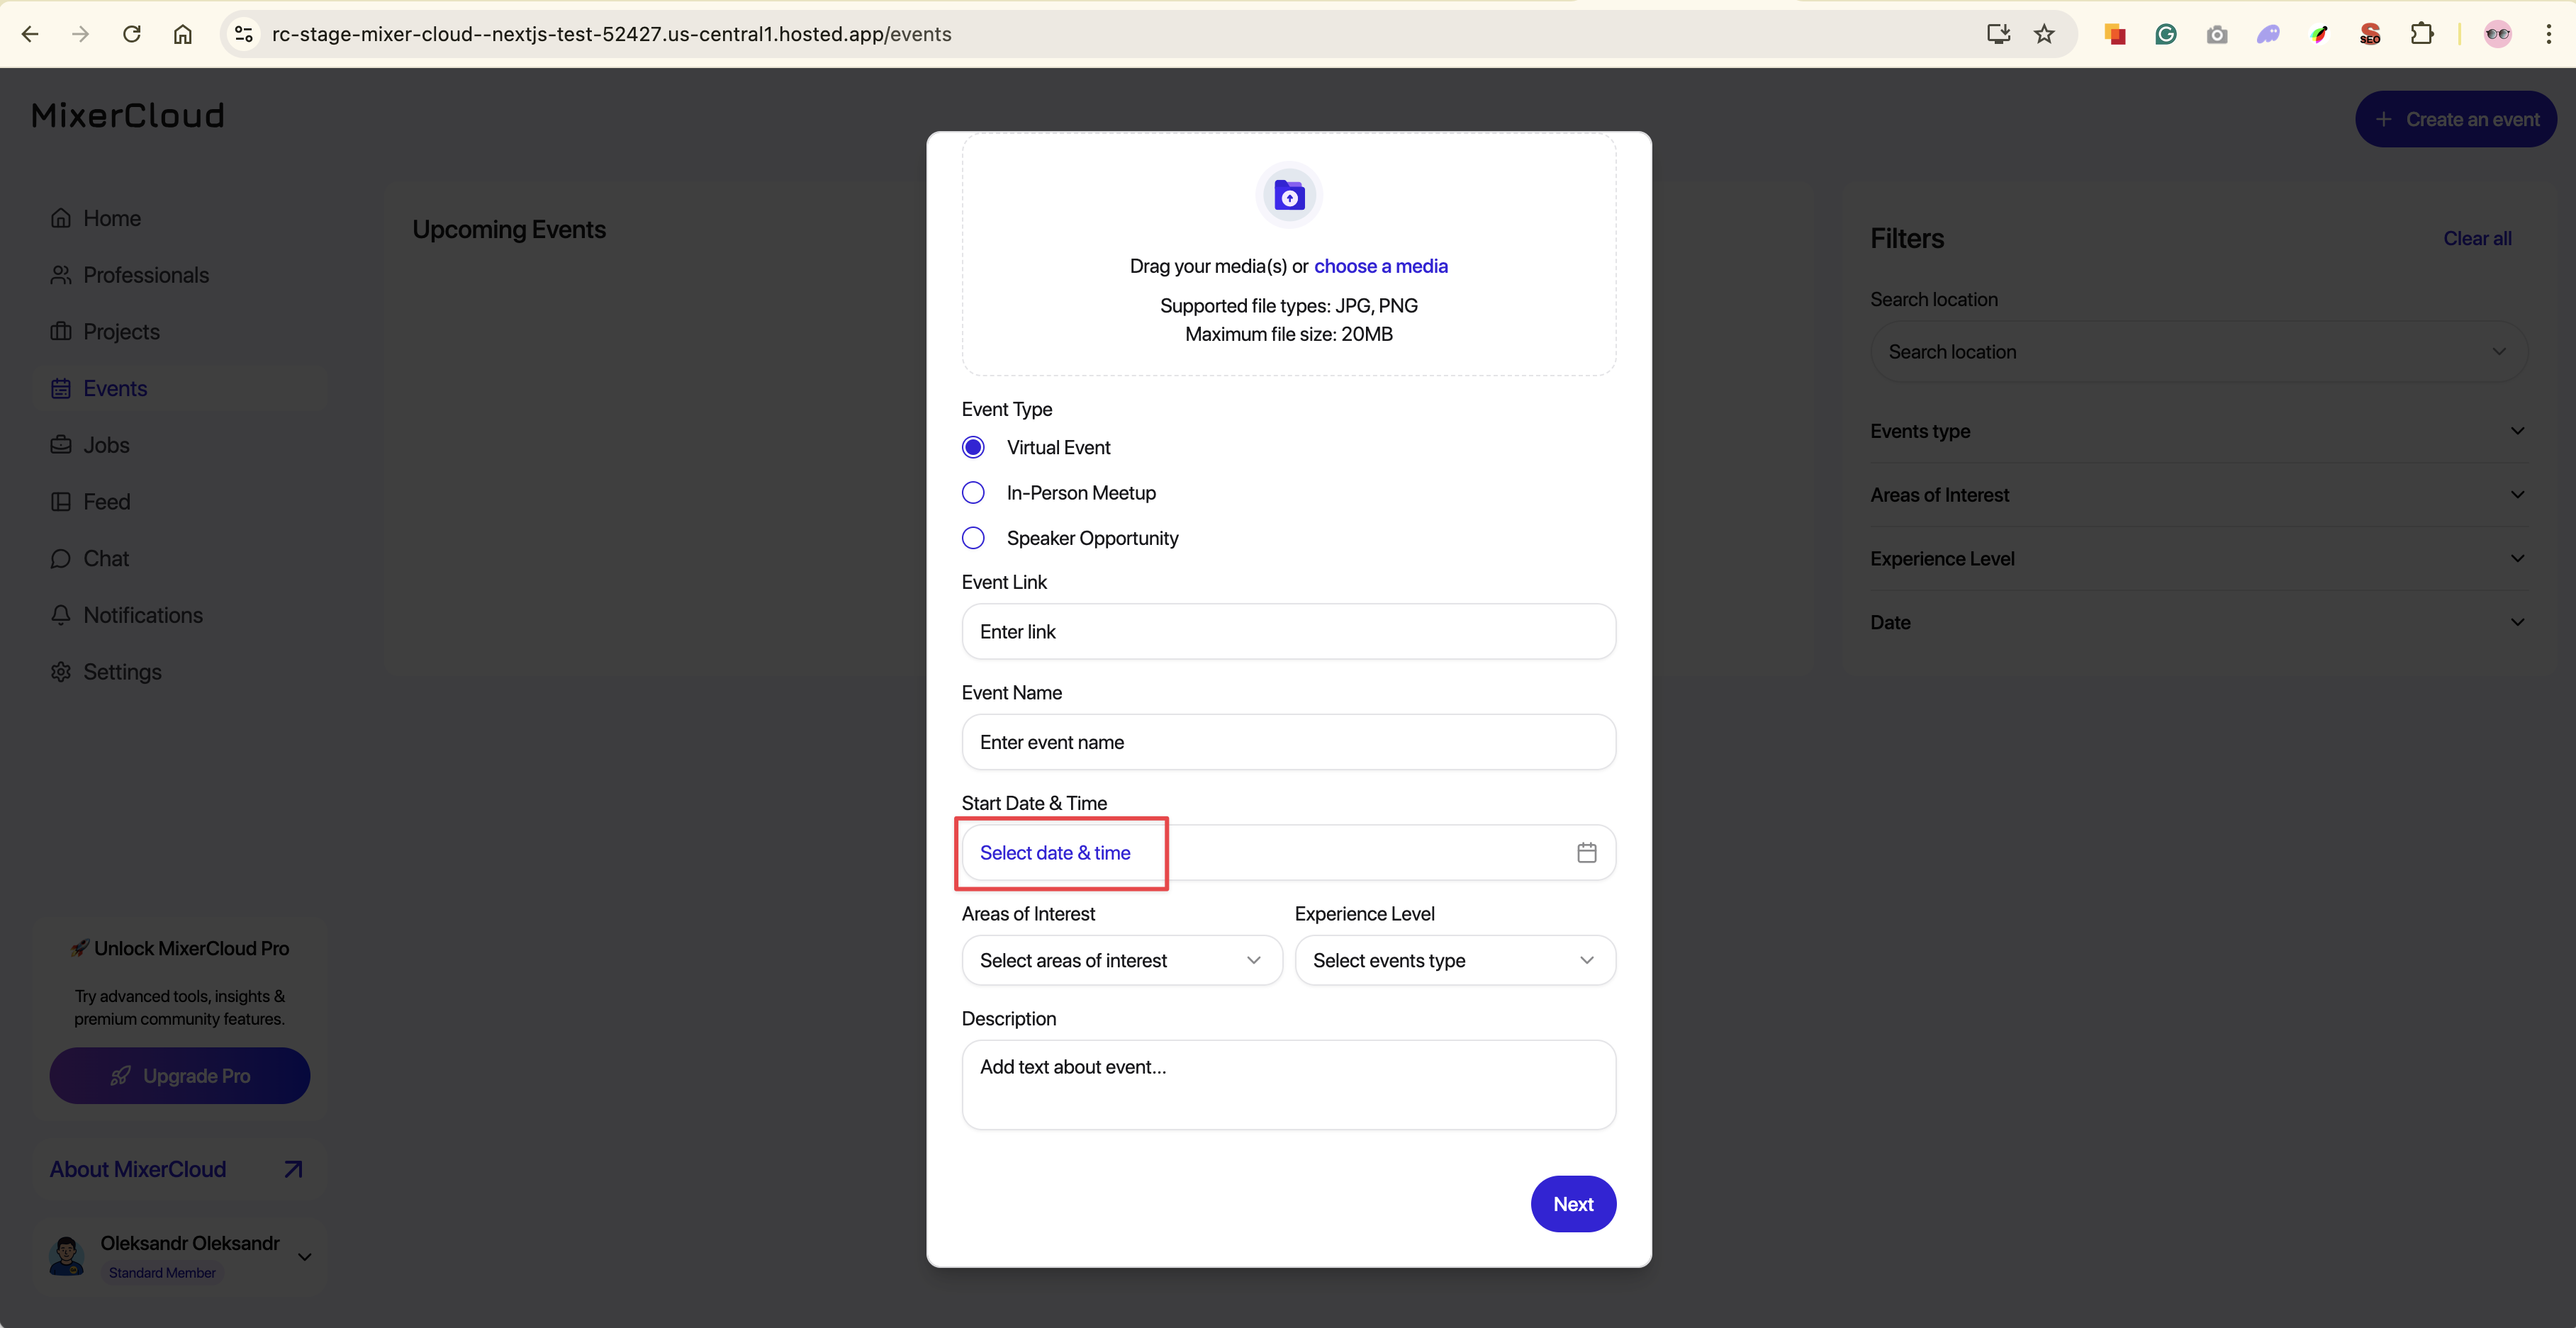This screenshot has width=2576, height=1328.
Task: Open the About MixerCloud arrow icon
Action: (x=293, y=1169)
